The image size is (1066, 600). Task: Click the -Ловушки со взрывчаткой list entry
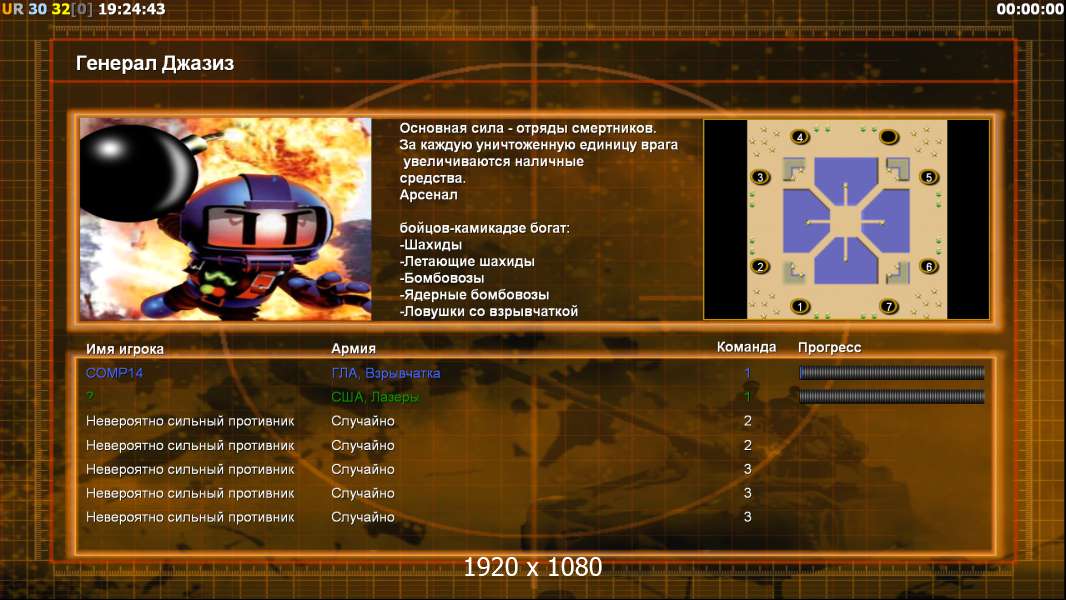[x=489, y=311]
